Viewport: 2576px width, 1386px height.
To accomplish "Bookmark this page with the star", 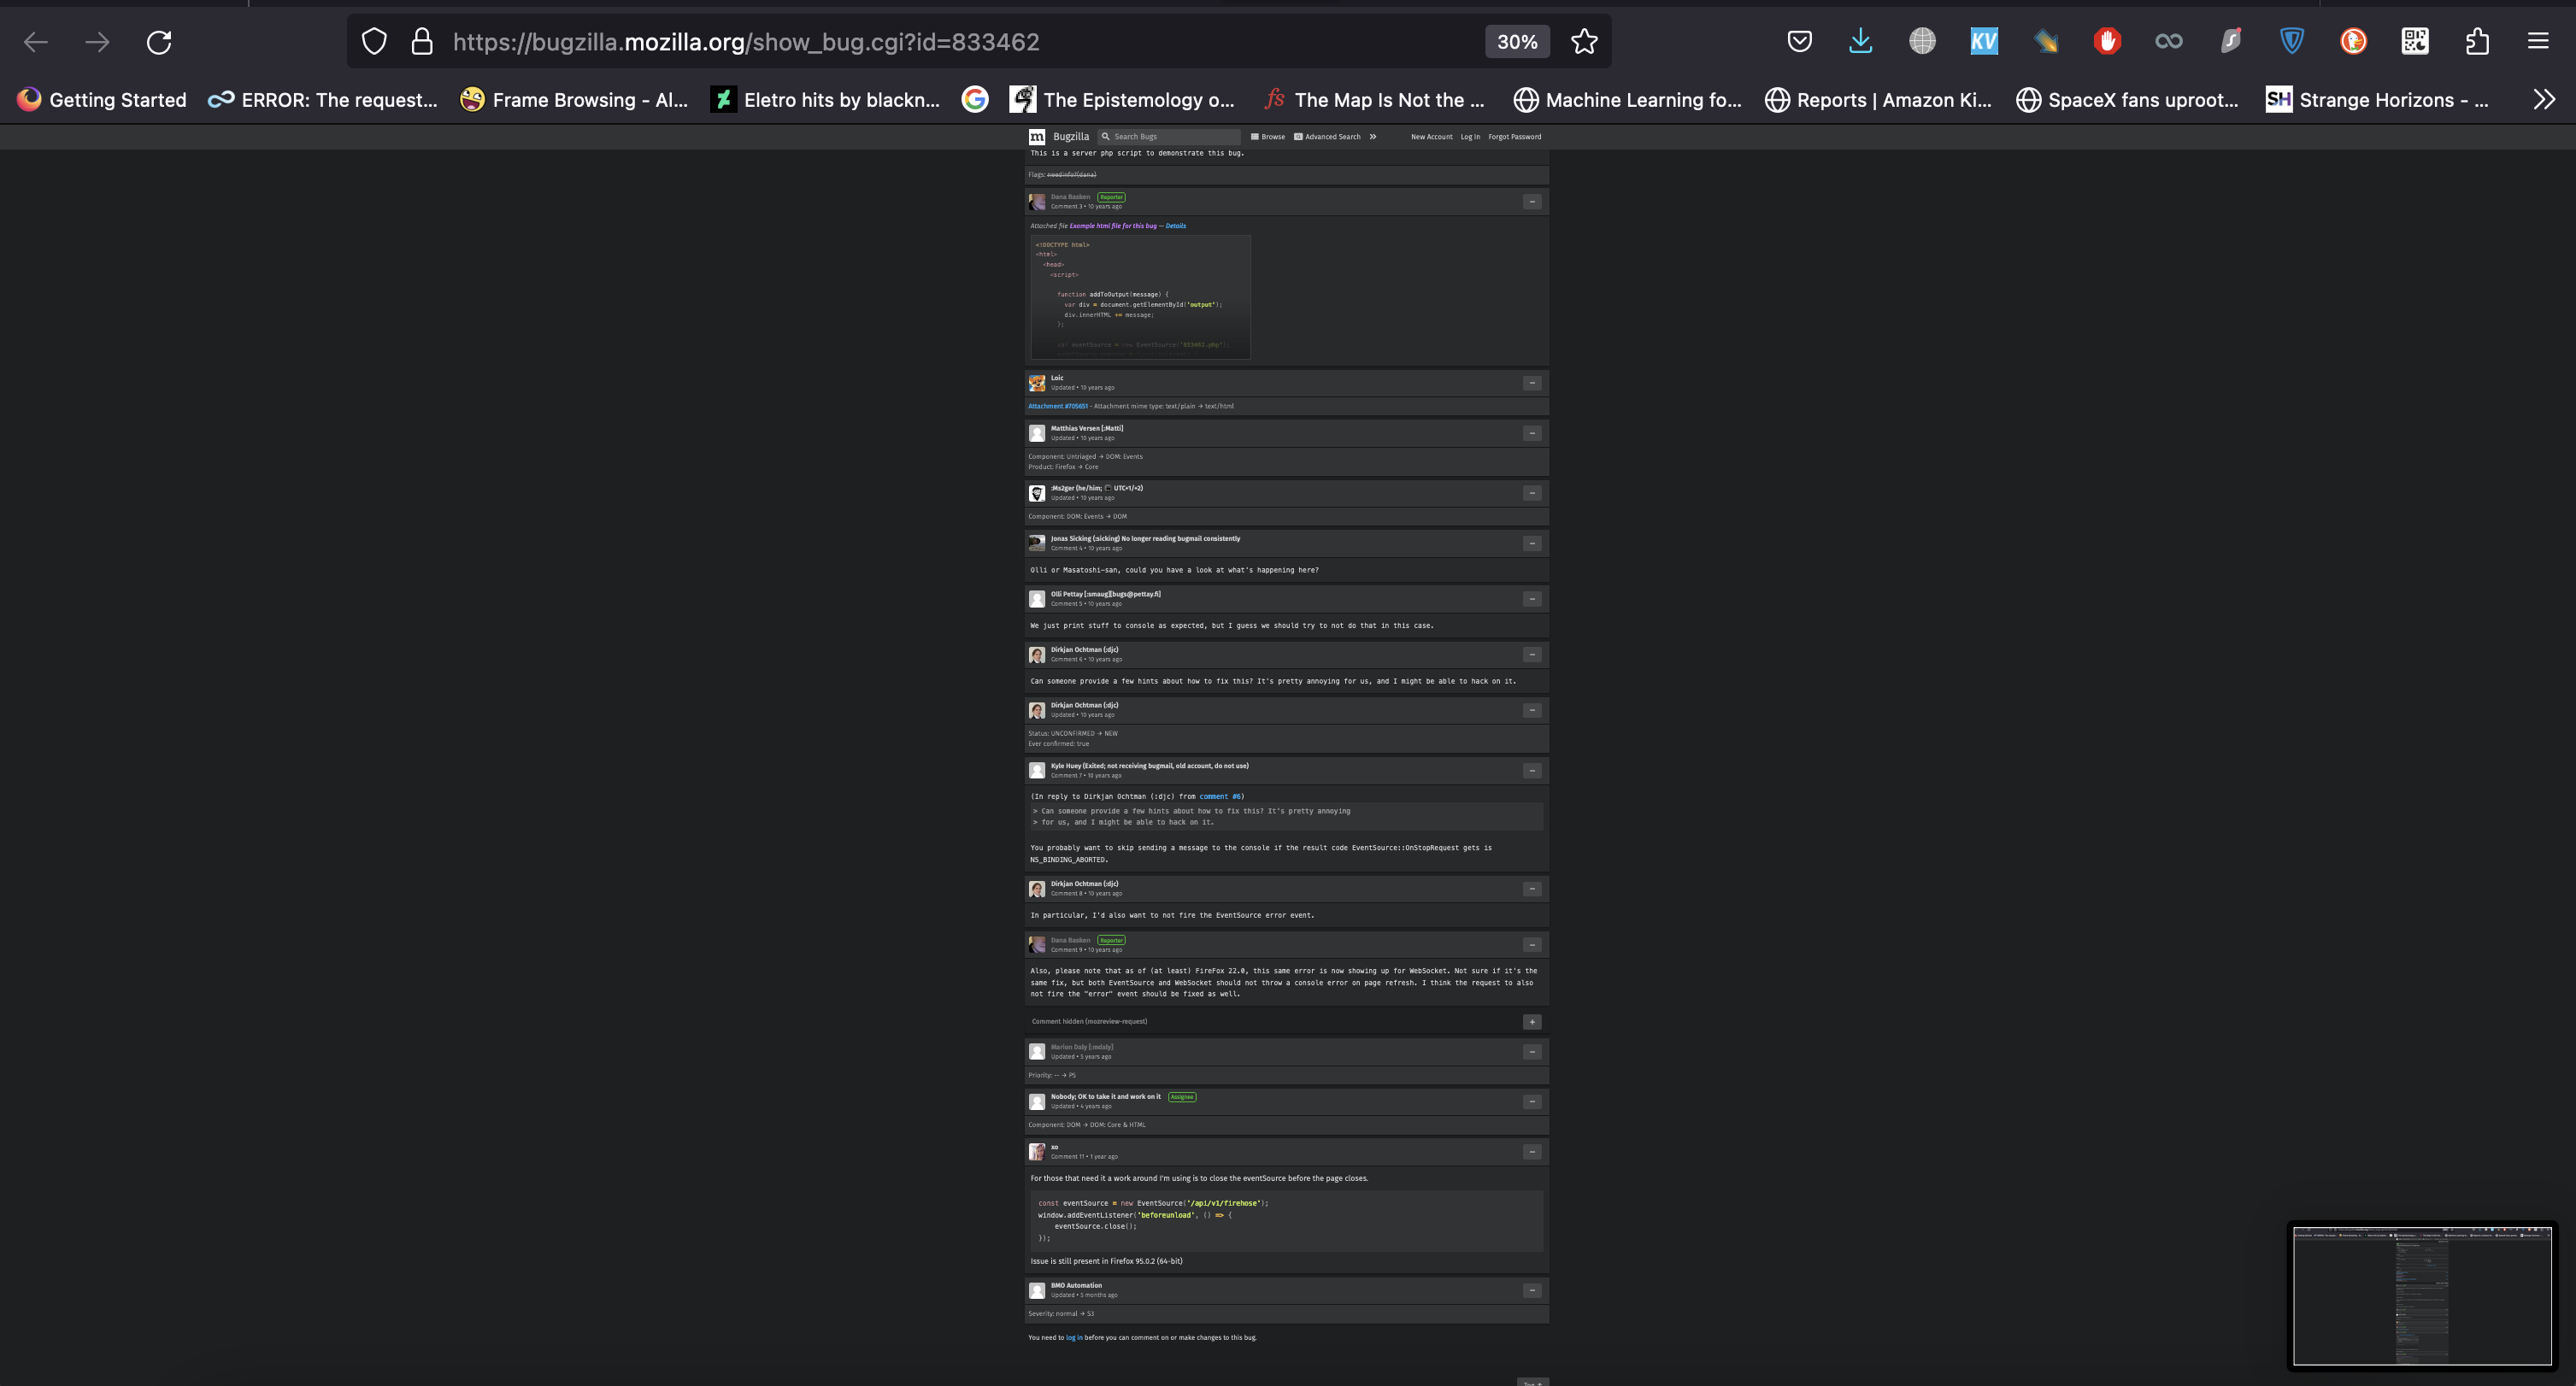I will pyautogui.click(x=1583, y=41).
